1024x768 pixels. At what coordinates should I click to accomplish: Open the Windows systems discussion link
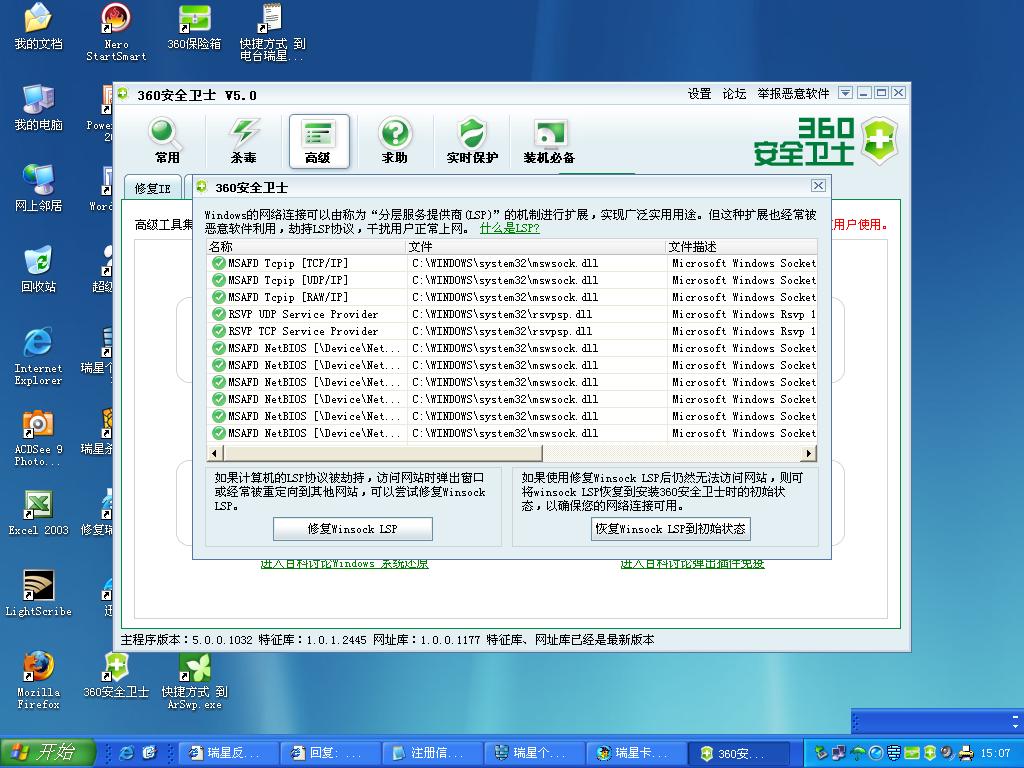click(344, 564)
